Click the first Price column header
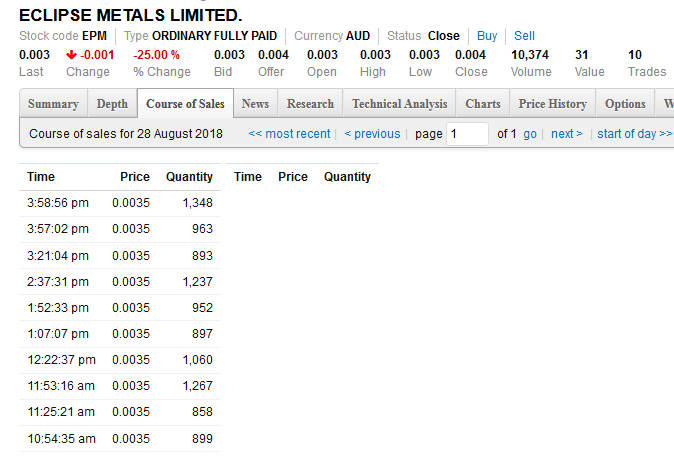The image size is (674, 460). 135,177
